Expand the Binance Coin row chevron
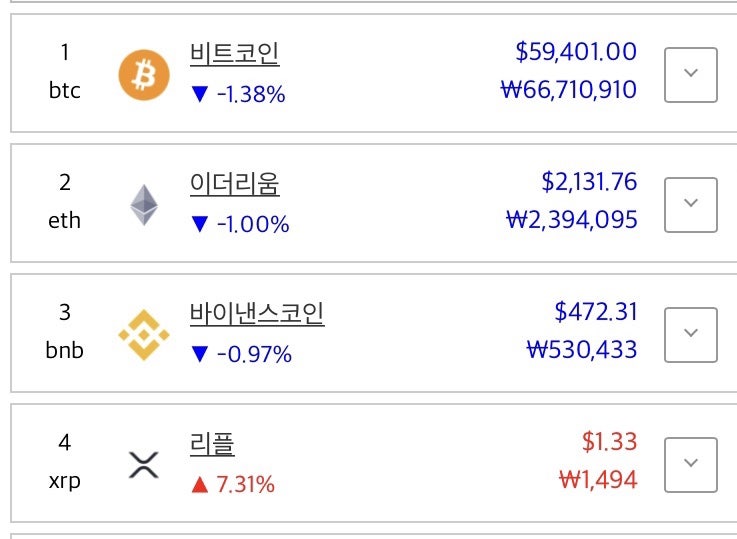The width and height of the screenshot is (737, 539). point(690,335)
